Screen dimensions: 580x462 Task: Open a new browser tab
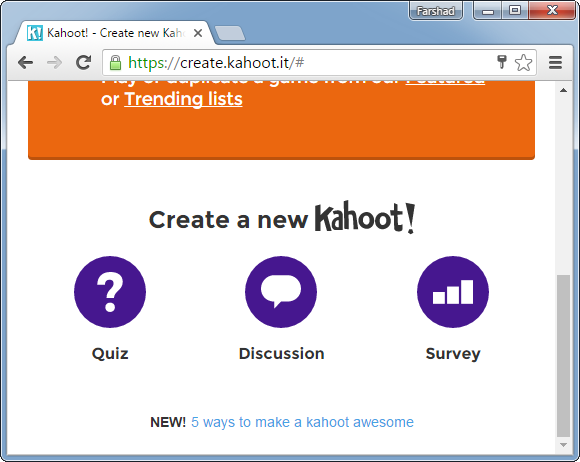[229, 33]
